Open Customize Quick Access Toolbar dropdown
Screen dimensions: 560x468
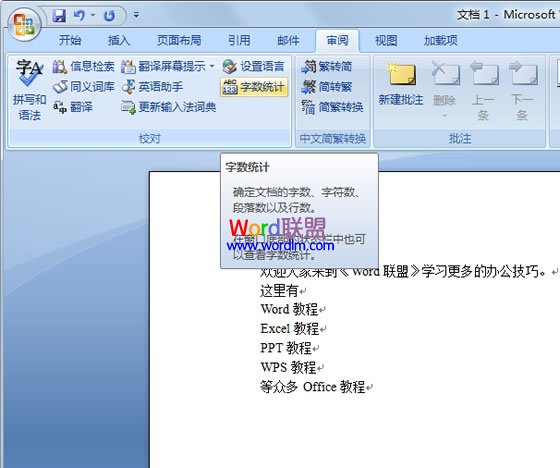point(136,15)
